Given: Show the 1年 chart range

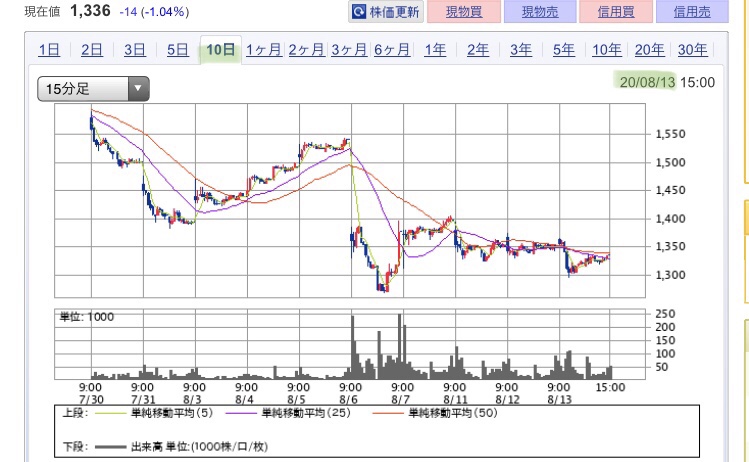Looking at the screenshot, I should click(435, 50).
